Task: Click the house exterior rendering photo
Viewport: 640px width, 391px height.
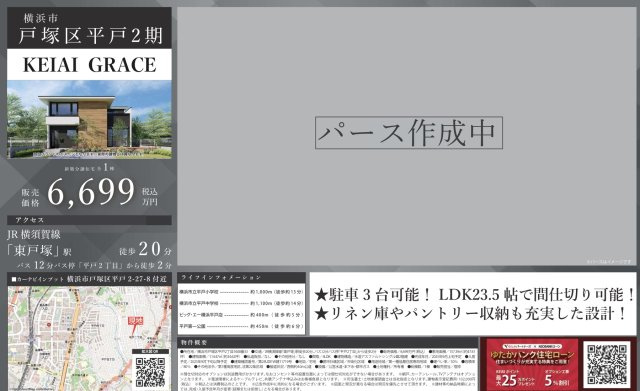Action: coord(89,119)
